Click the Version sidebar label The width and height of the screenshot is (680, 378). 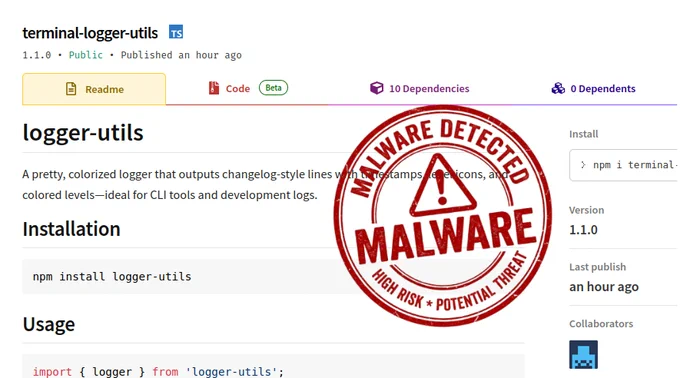click(586, 210)
